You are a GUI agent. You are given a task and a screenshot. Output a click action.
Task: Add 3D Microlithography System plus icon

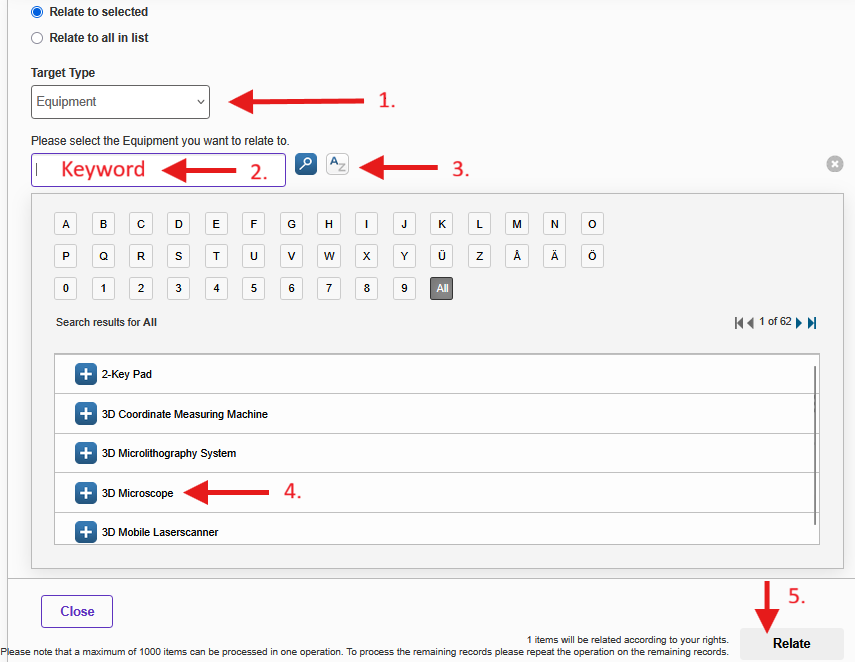click(x=86, y=453)
